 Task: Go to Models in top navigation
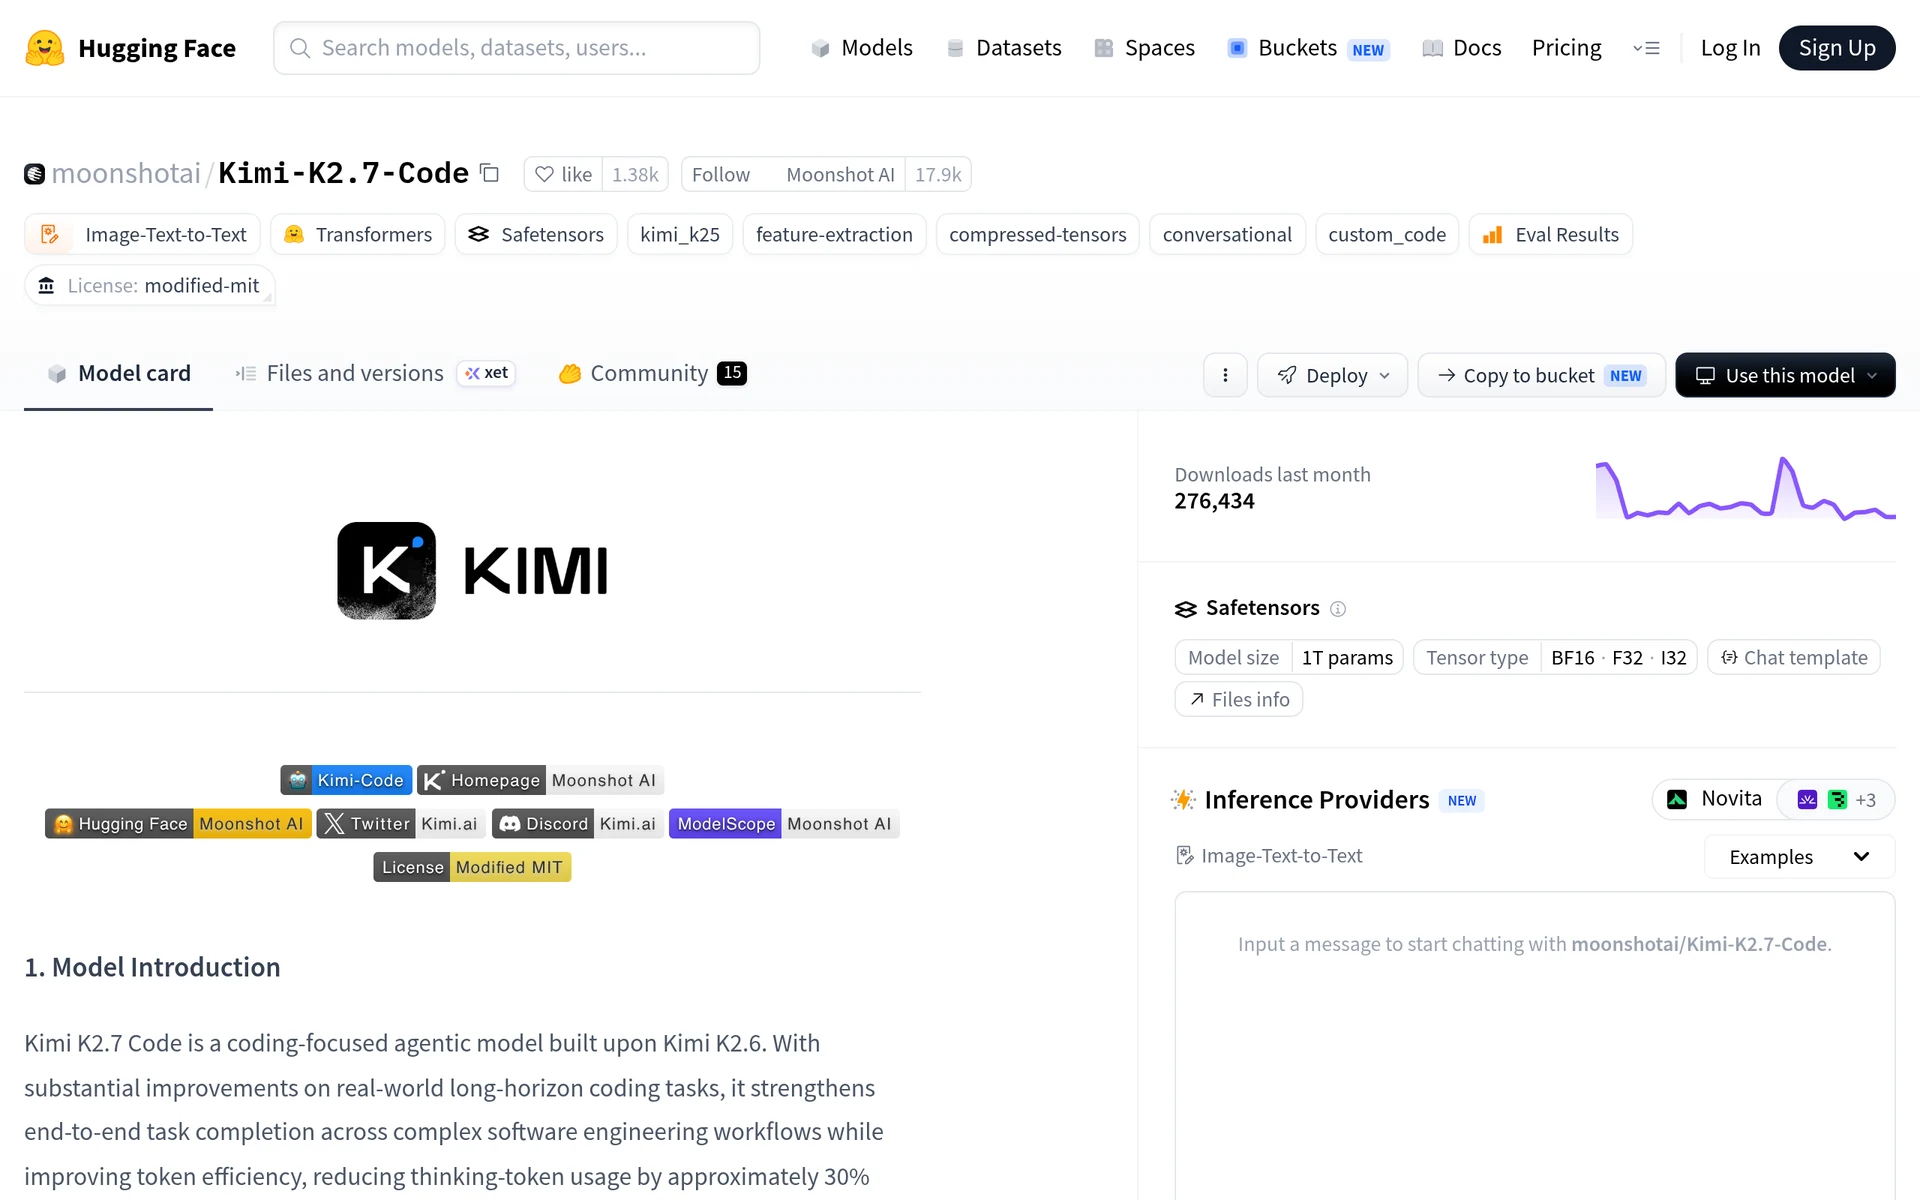pos(861,48)
